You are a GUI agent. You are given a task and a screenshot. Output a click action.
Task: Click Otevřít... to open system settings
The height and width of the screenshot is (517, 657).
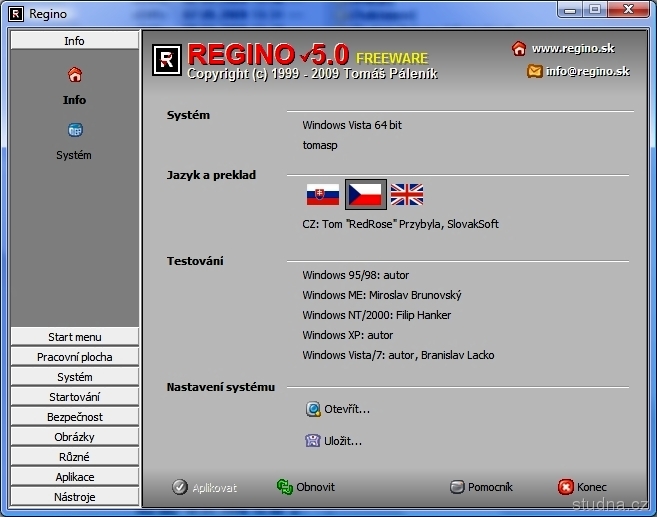346,409
